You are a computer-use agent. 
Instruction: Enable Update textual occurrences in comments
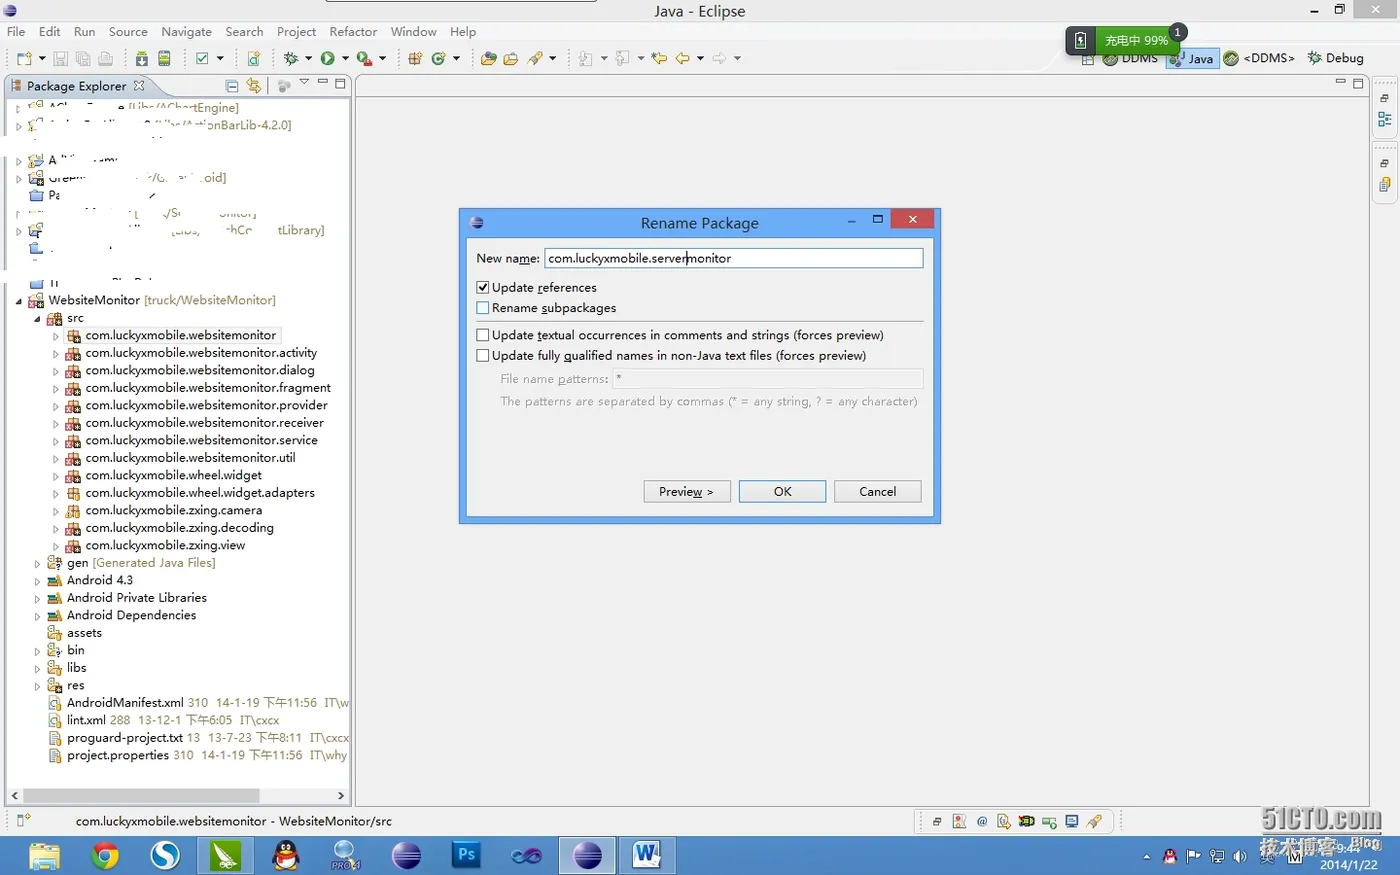coord(483,335)
